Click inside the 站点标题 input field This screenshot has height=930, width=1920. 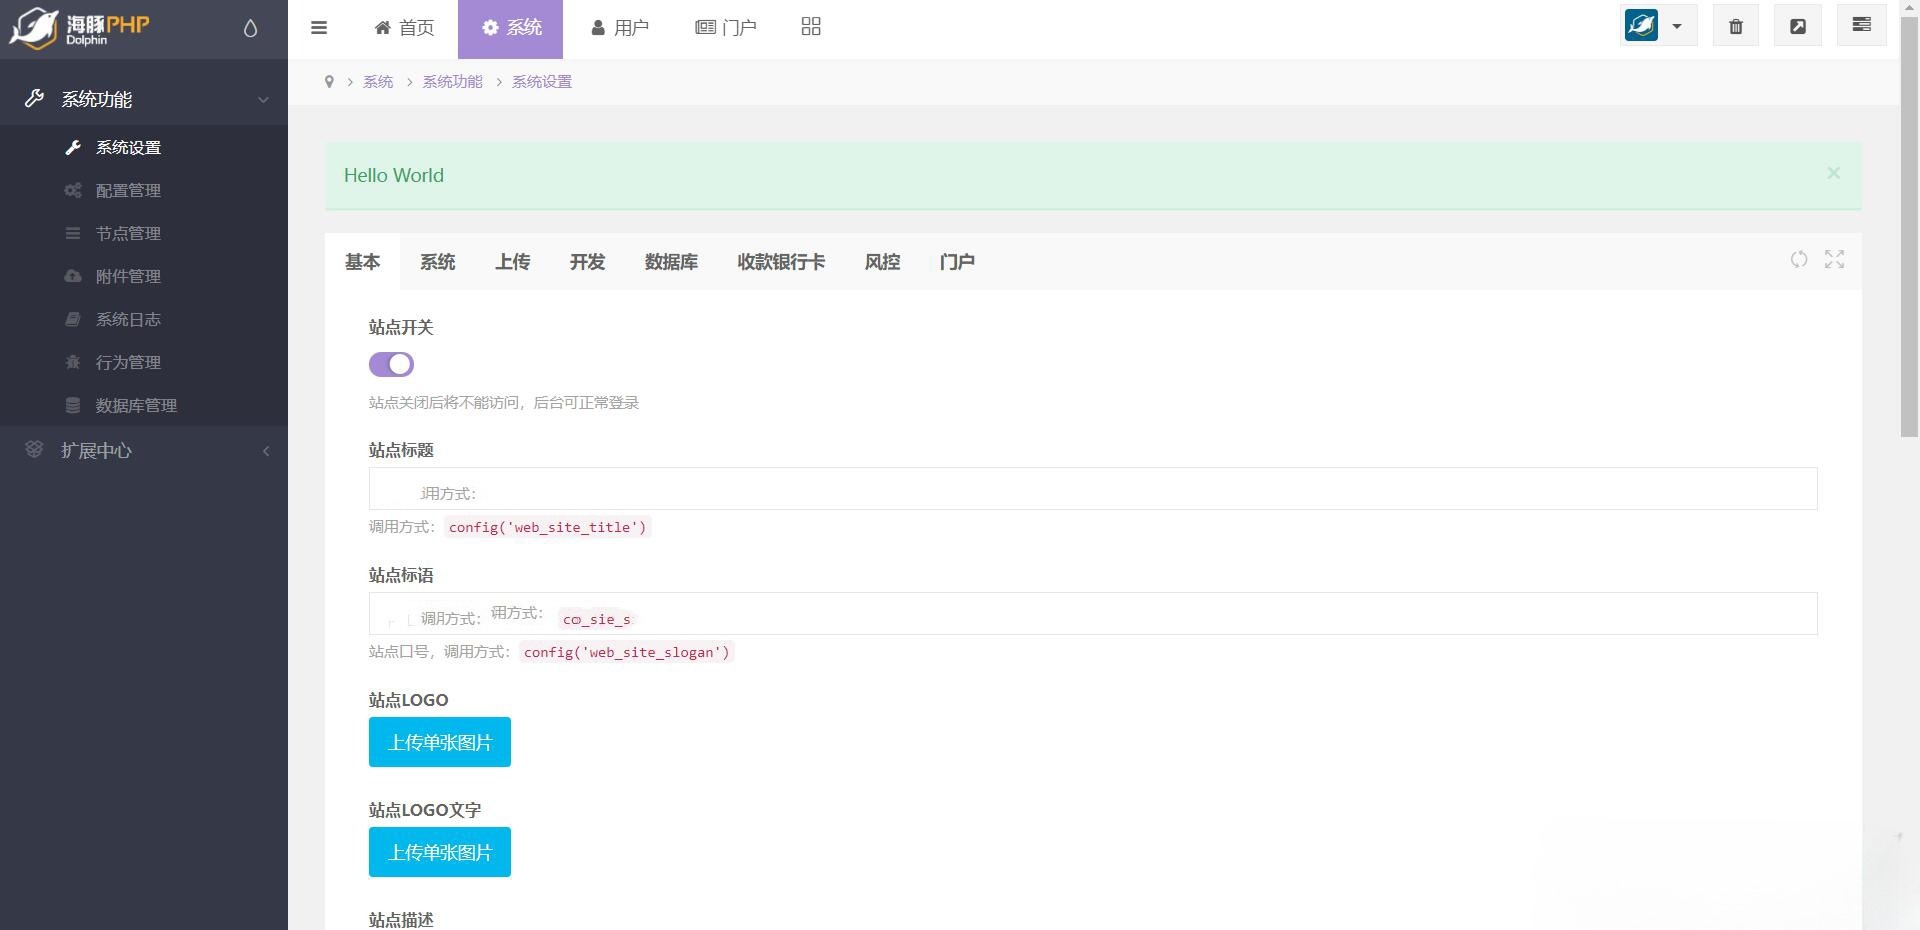point(900,489)
